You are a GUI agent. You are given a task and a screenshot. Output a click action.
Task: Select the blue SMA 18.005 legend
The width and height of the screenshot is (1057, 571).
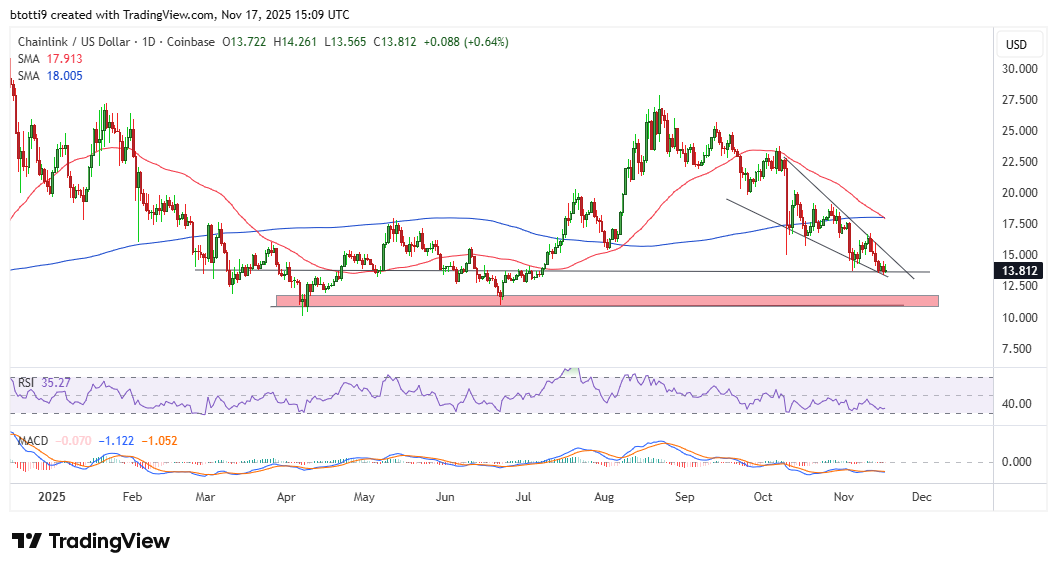pyautogui.click(x=41, y=74)
